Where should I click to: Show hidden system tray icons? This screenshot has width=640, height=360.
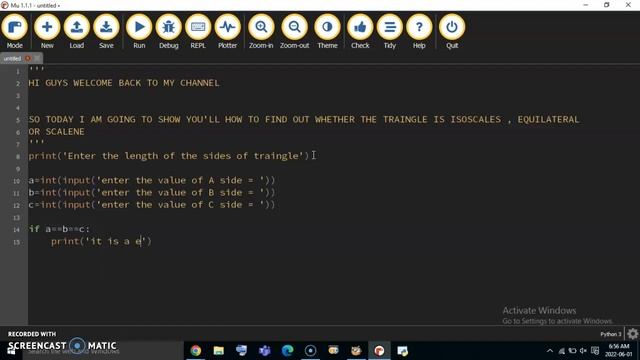(x=550, y=351)
